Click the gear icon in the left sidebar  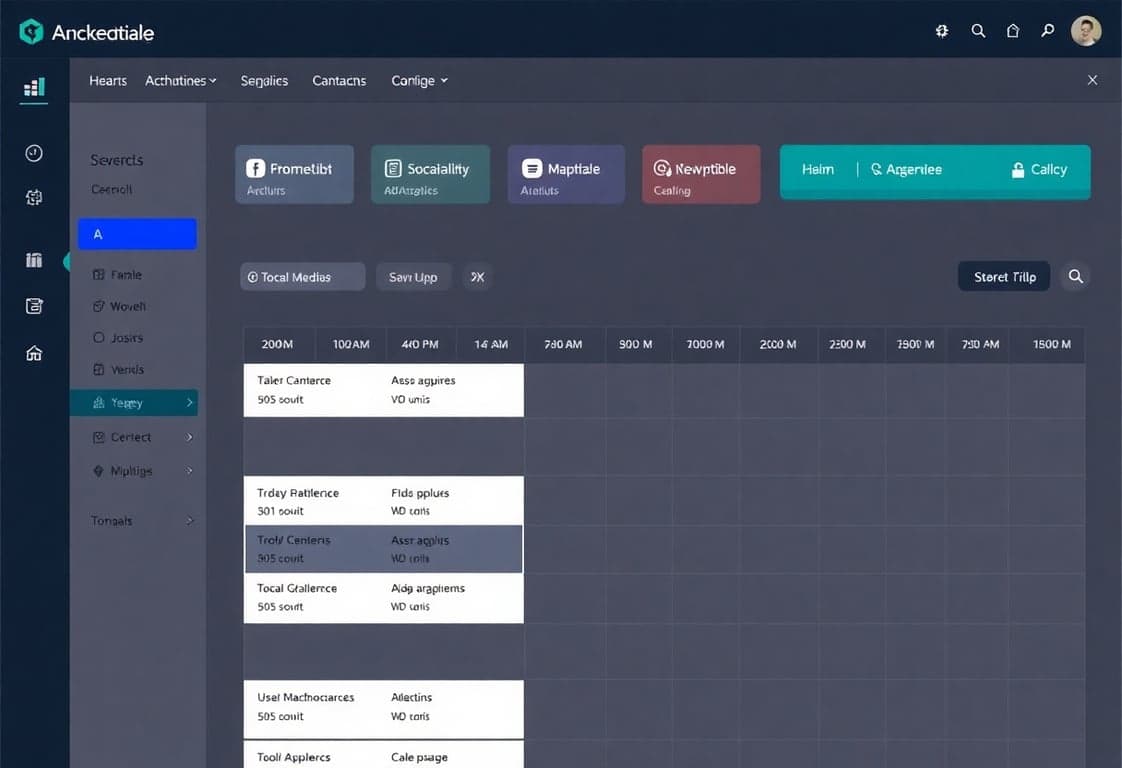coord(33,197)
